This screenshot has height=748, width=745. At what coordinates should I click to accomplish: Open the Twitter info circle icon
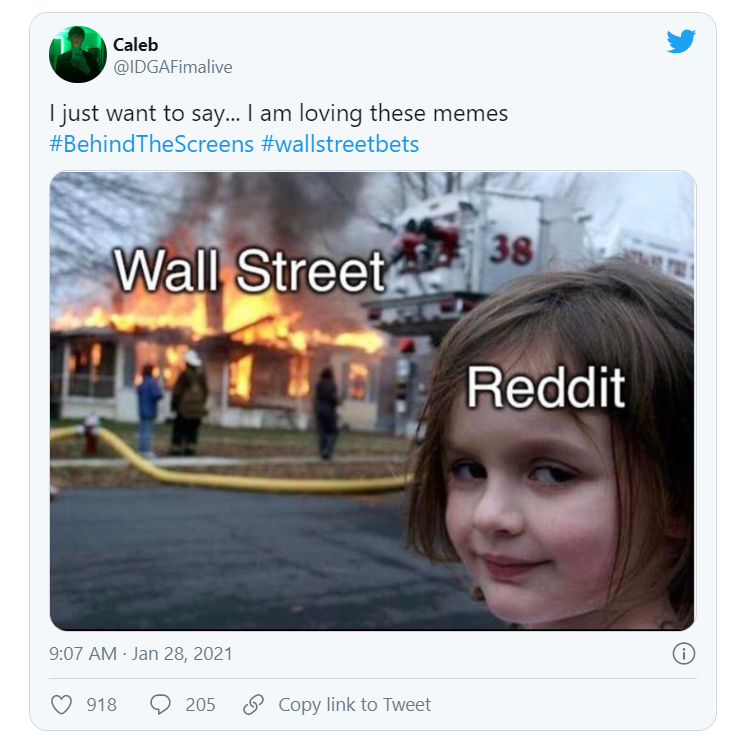tap(683, 654)
